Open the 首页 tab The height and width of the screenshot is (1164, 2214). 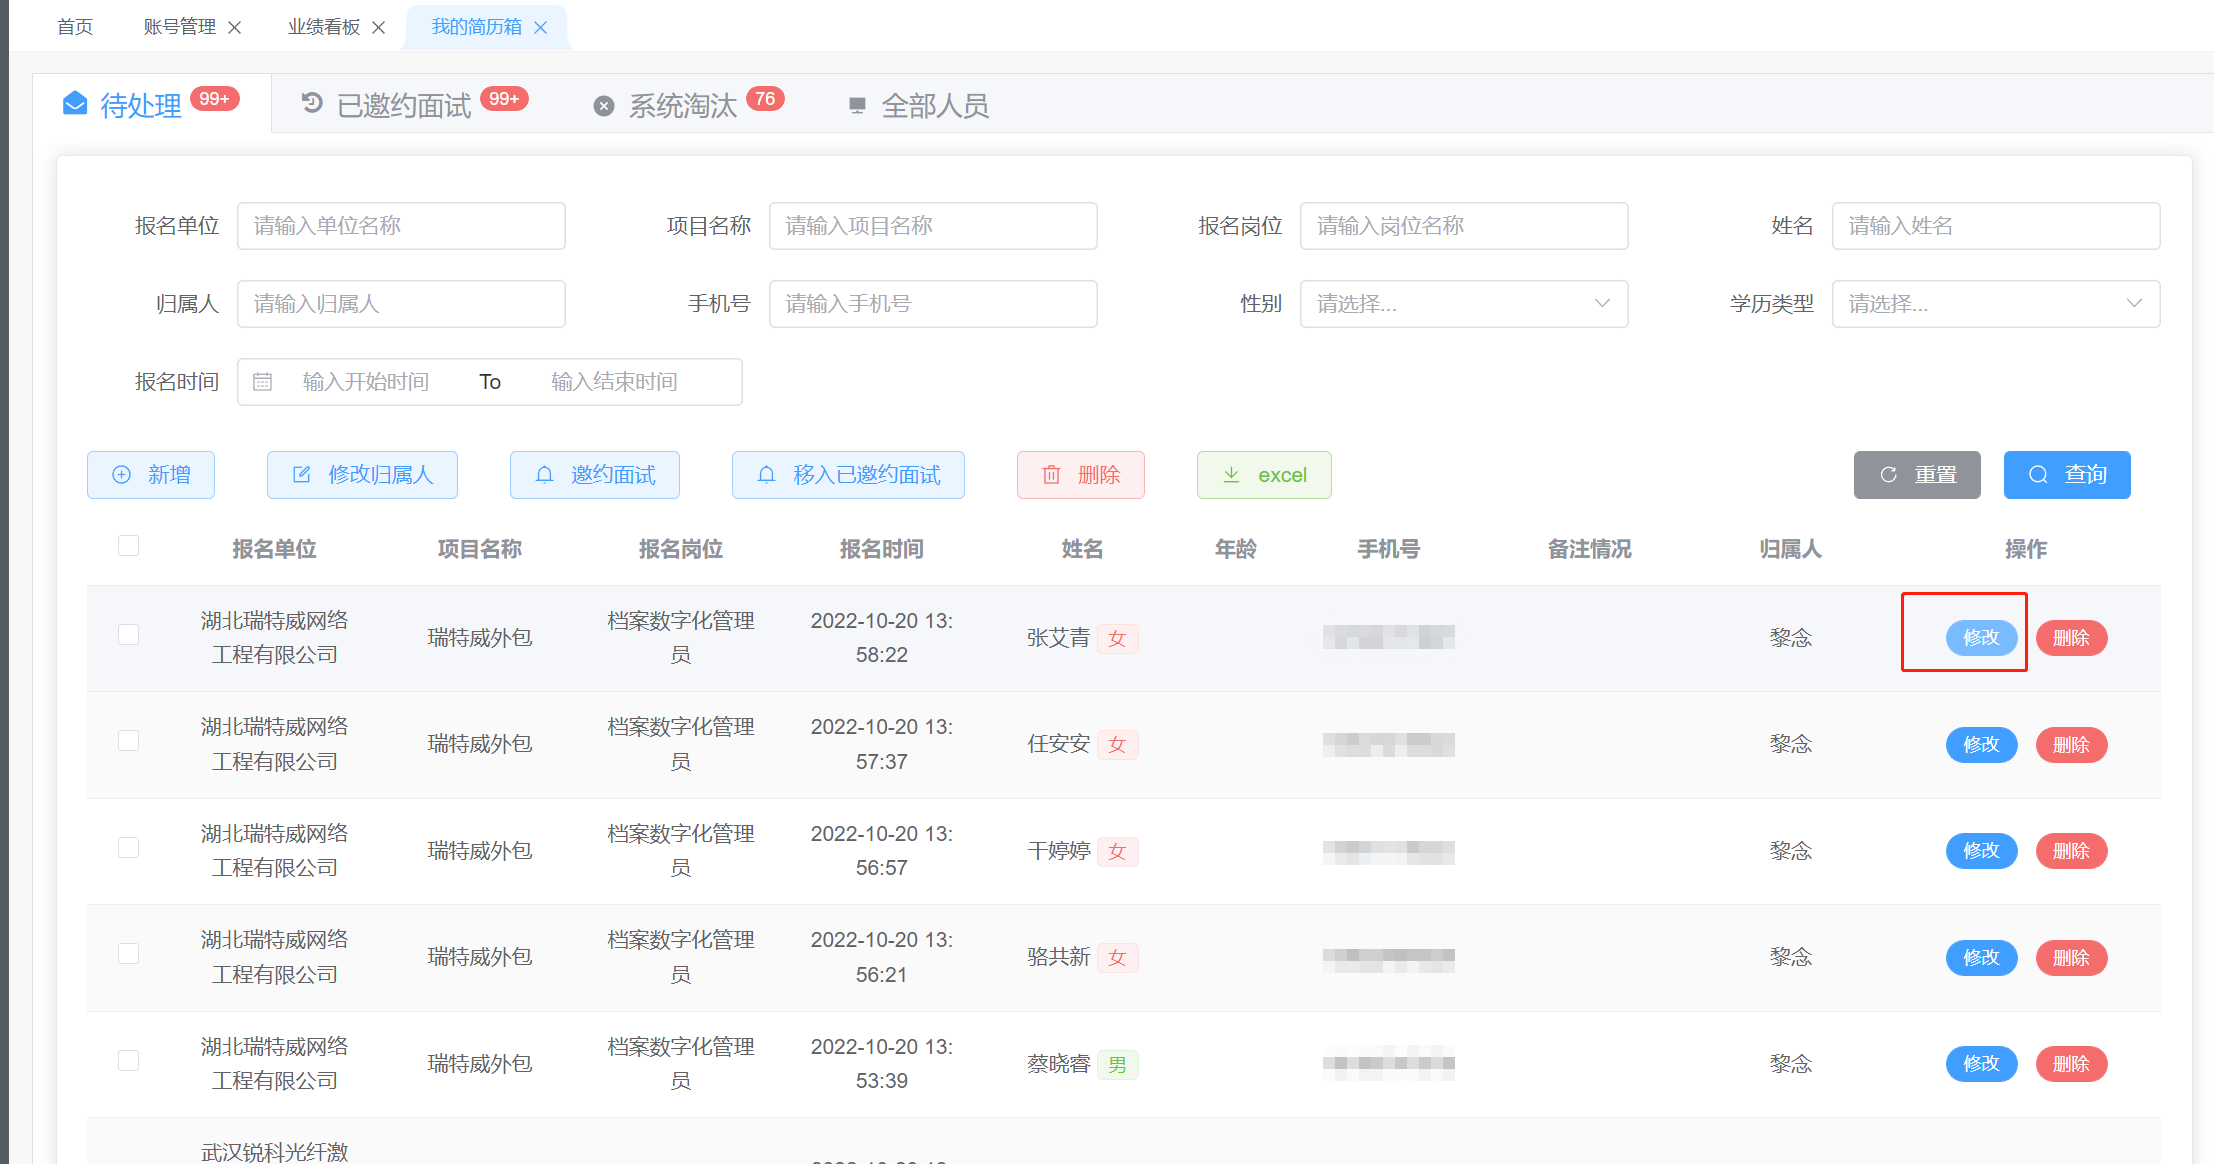75,27
